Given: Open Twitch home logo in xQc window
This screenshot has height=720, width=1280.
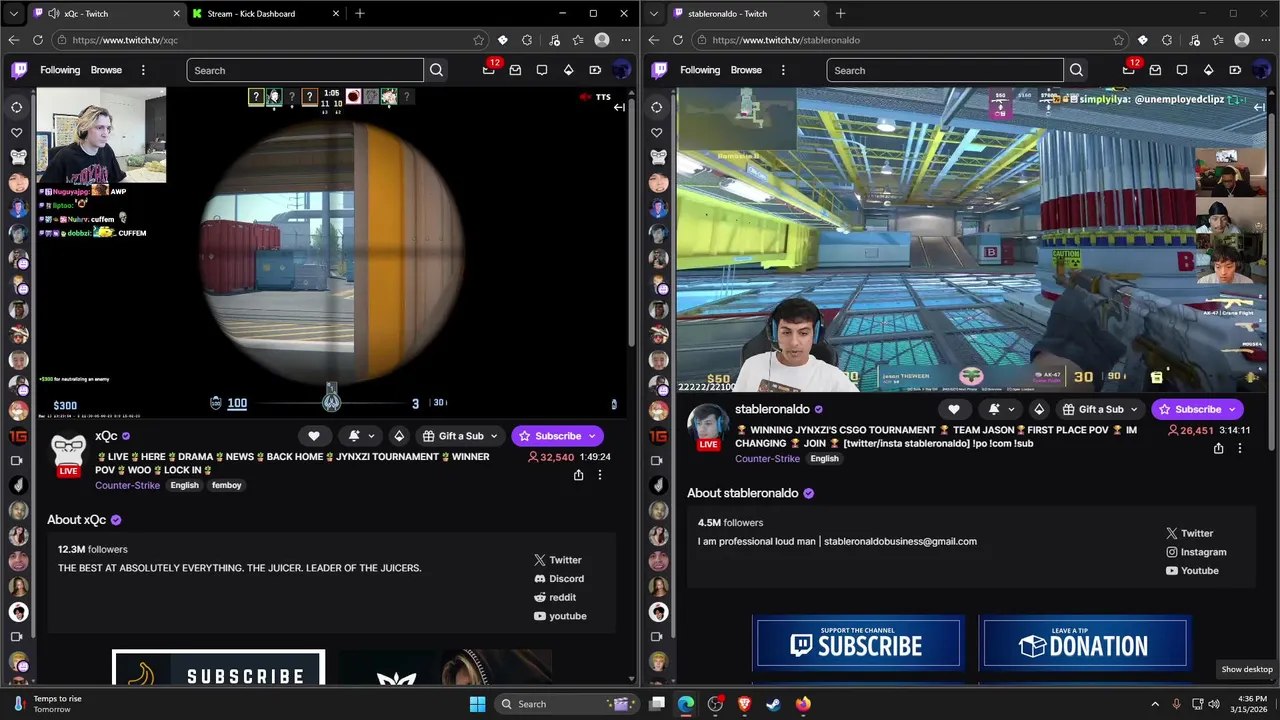Looking at the screenshot, I should 19,70.
